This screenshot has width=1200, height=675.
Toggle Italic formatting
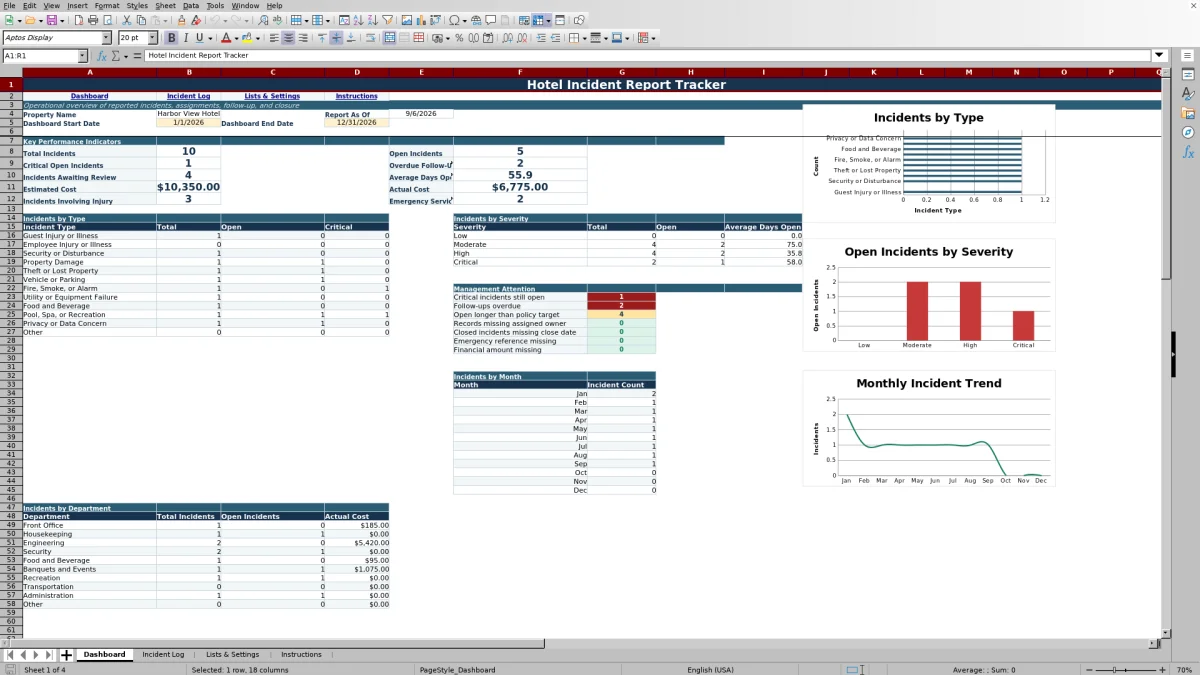186,38
